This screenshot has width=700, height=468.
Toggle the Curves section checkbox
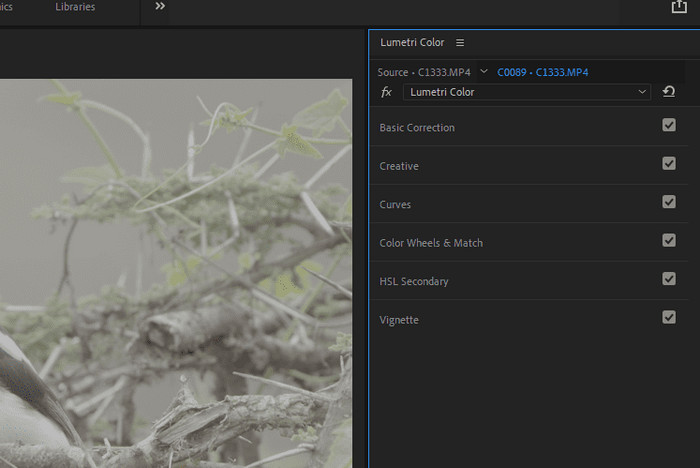pyautogui.click(x=669, y=202)
